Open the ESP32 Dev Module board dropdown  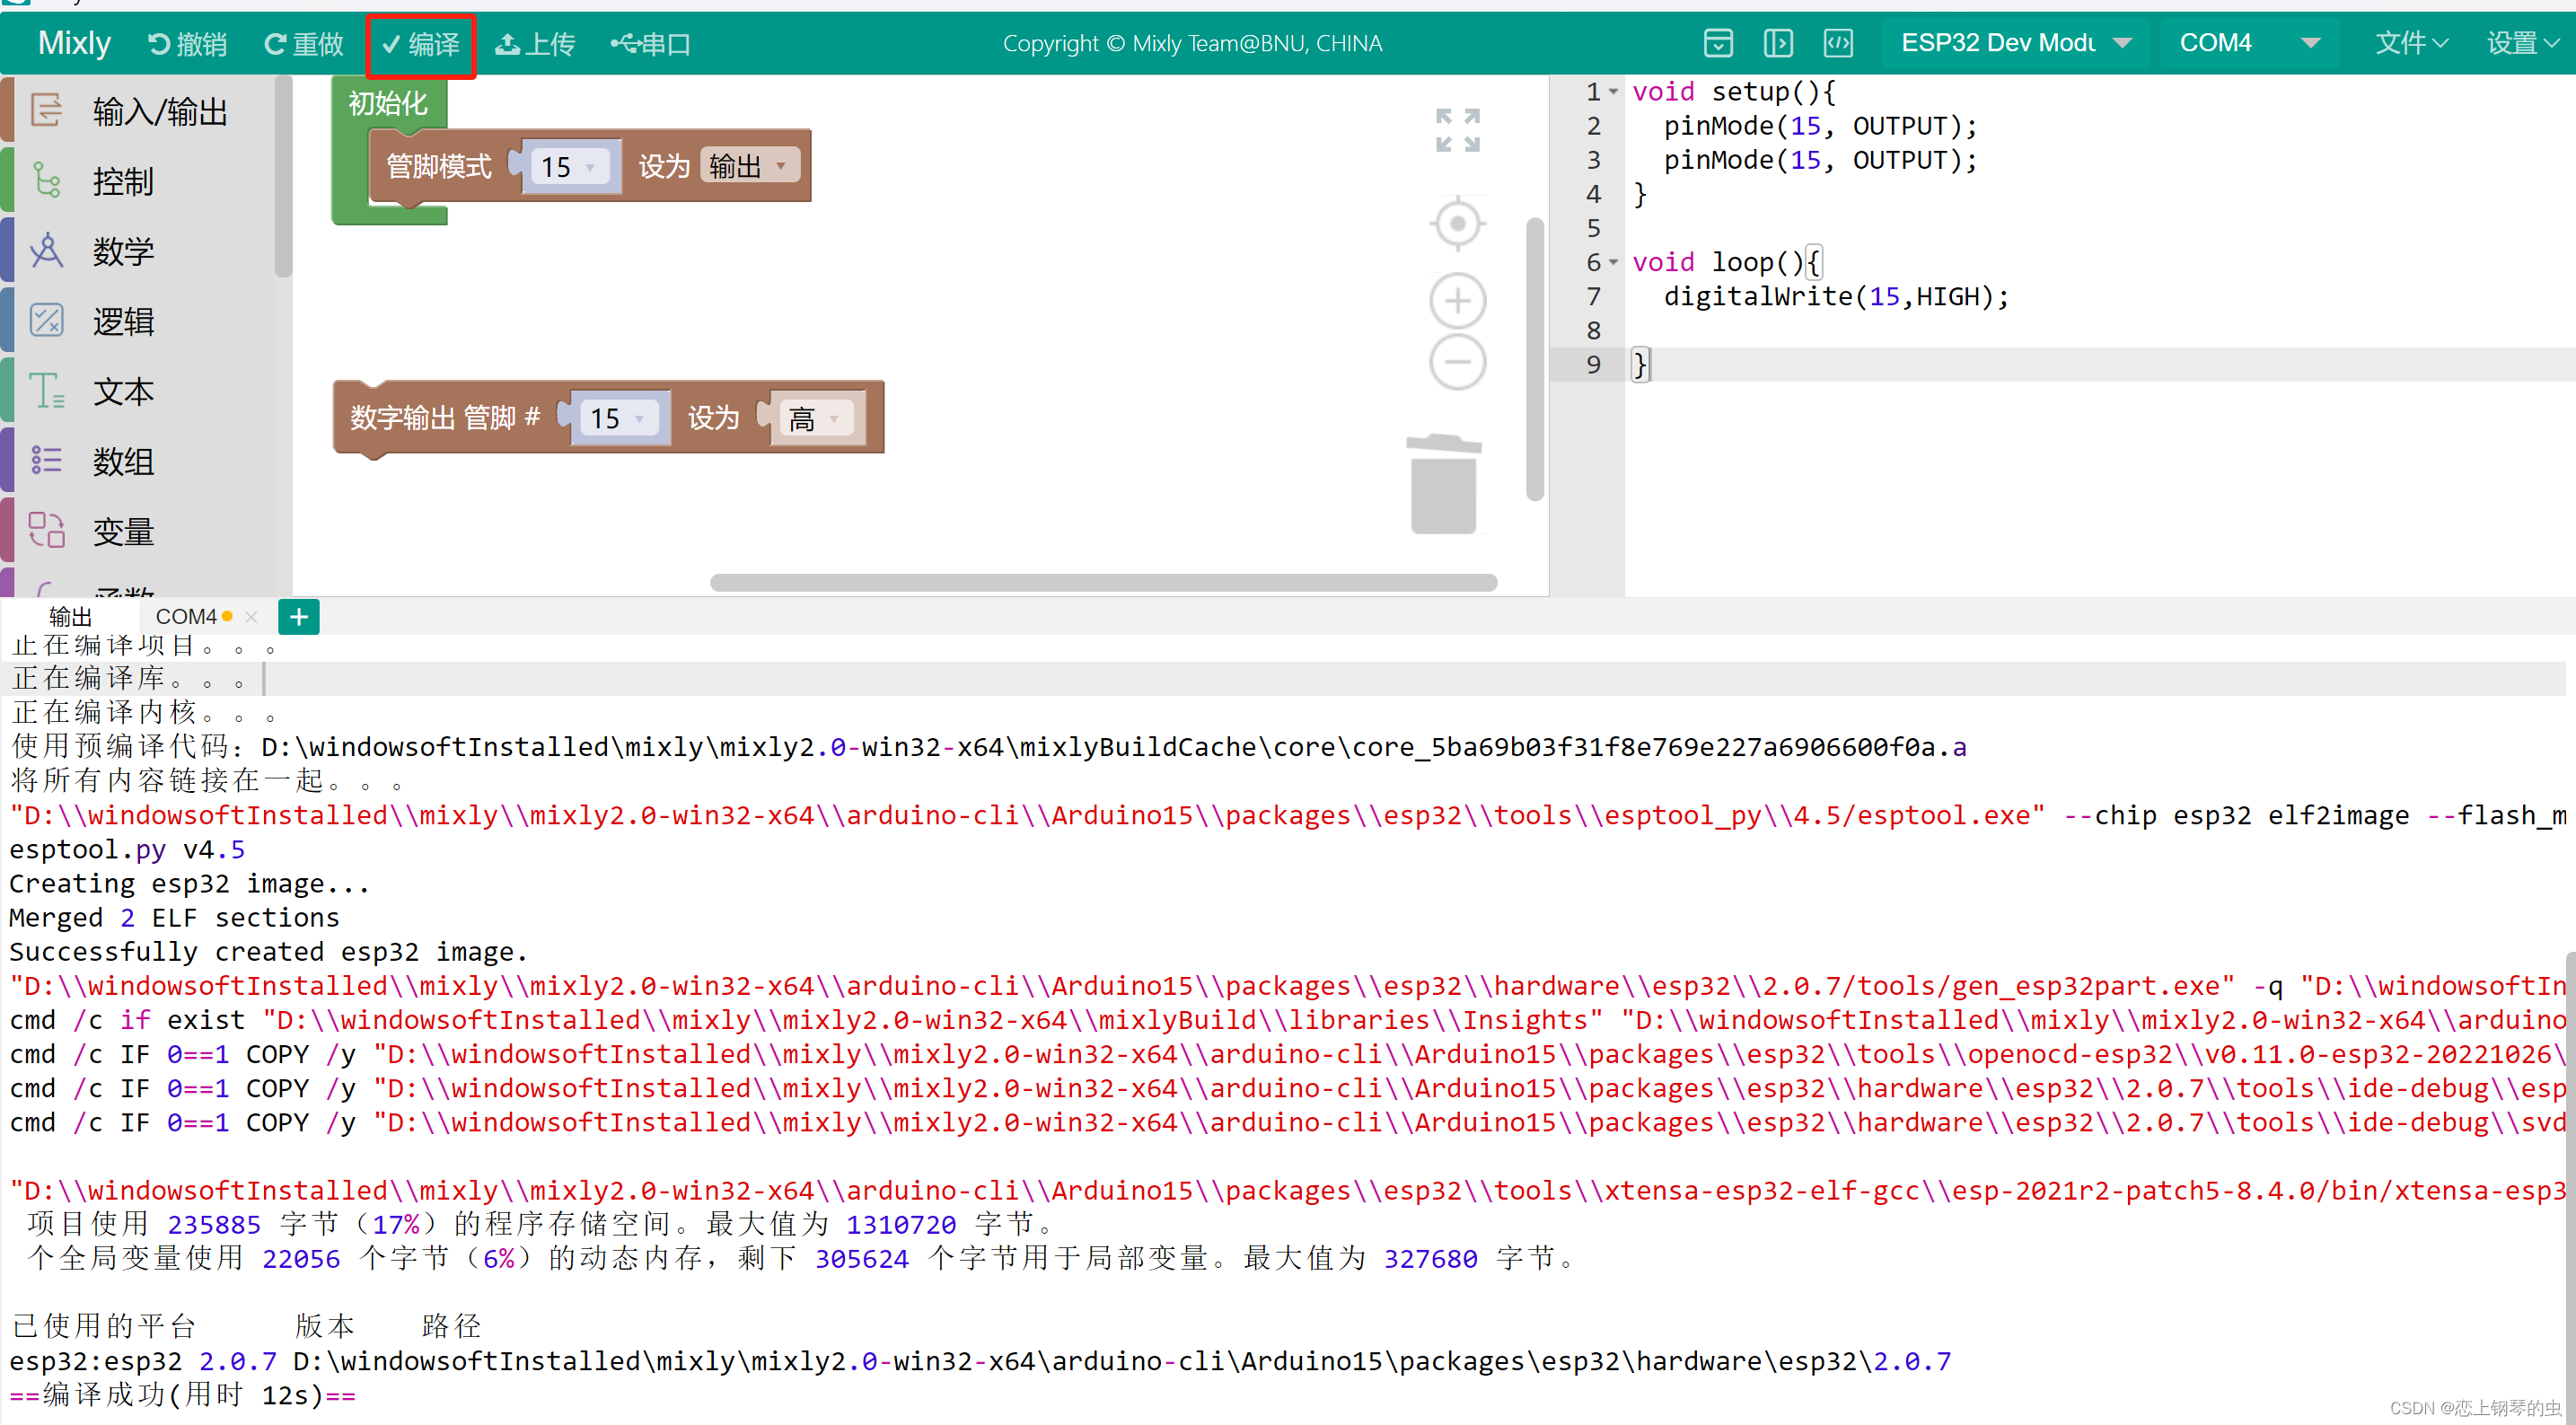[x=2016, y=43]
